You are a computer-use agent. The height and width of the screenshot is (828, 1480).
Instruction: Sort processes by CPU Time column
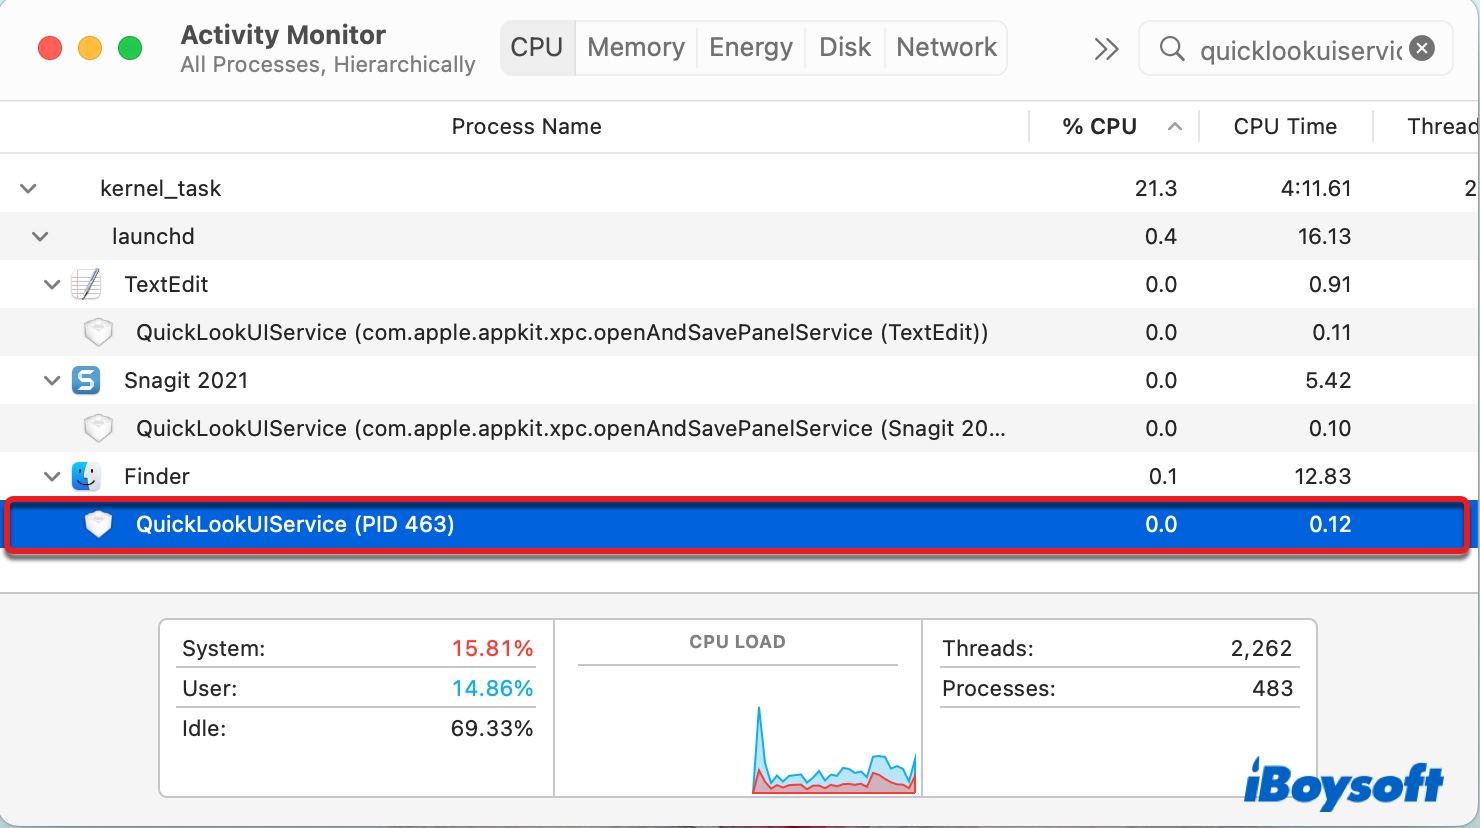pos(1285,127)
